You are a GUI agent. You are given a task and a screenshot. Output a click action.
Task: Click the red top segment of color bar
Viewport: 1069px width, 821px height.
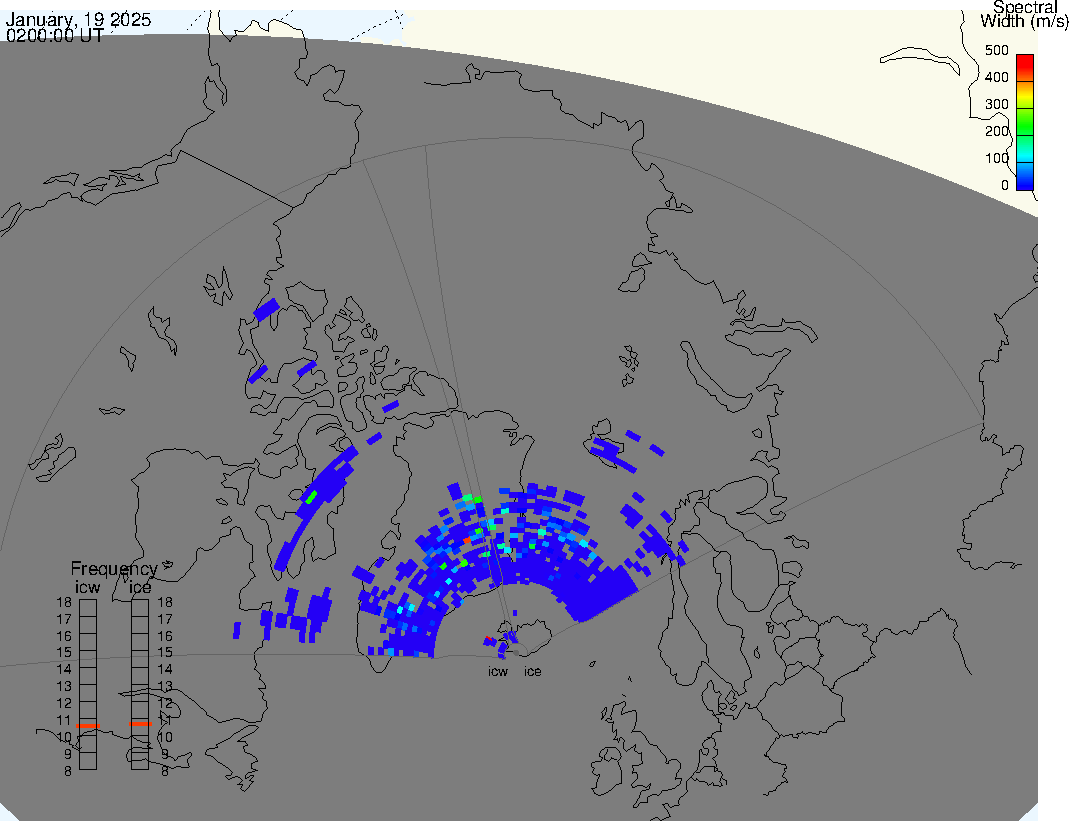click(x=1025, y=68)
